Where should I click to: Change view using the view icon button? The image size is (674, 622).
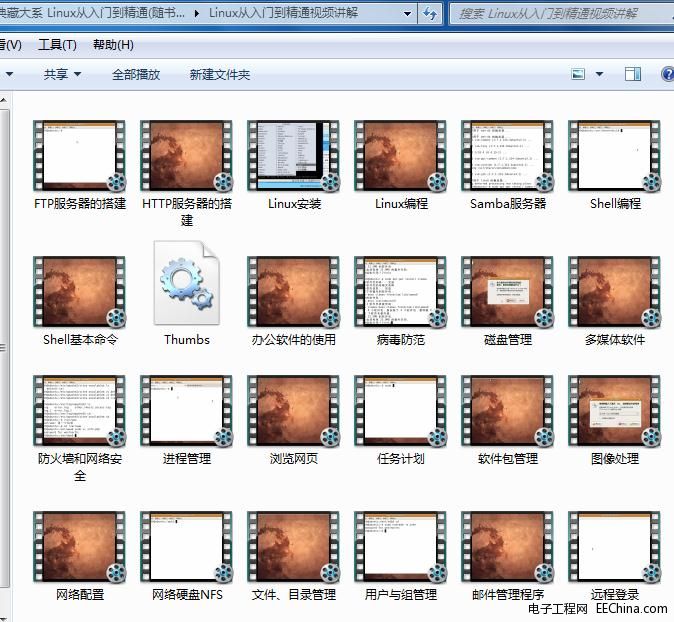click(x=578, y=74)
